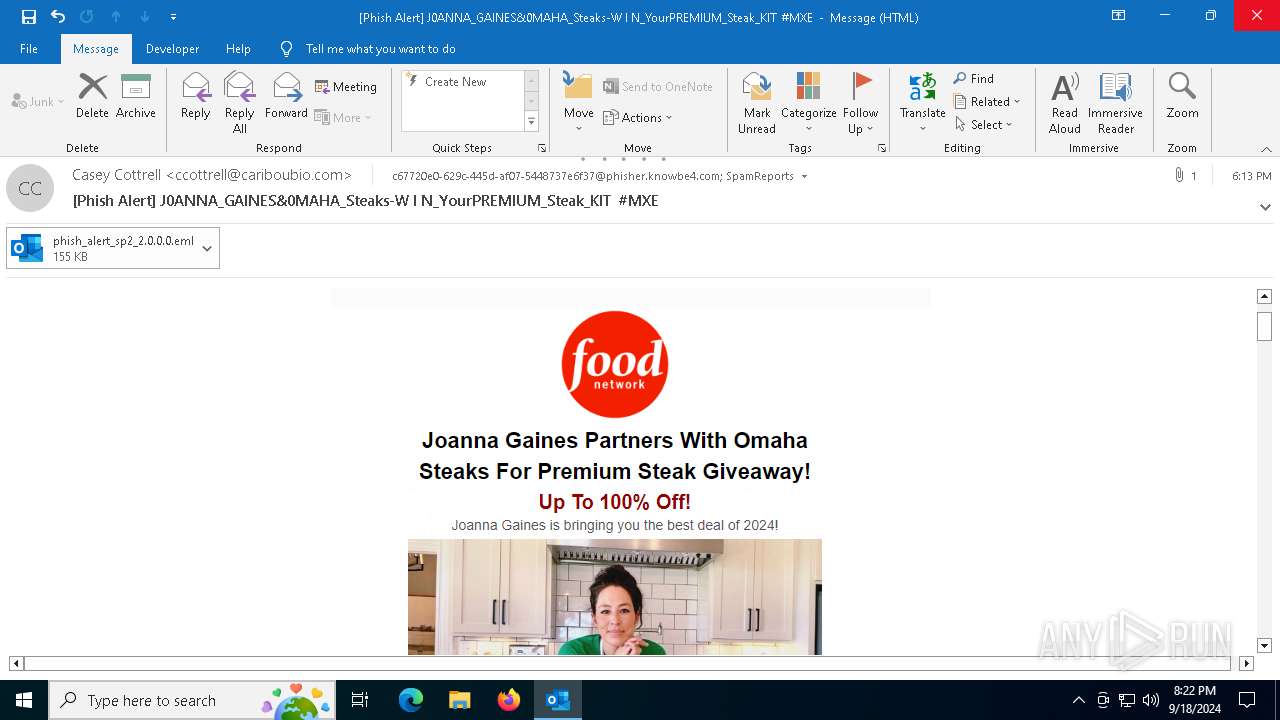Show hidden system tray icons
The height and width of the screenshot is (720, 1280).
point(1078,700)
